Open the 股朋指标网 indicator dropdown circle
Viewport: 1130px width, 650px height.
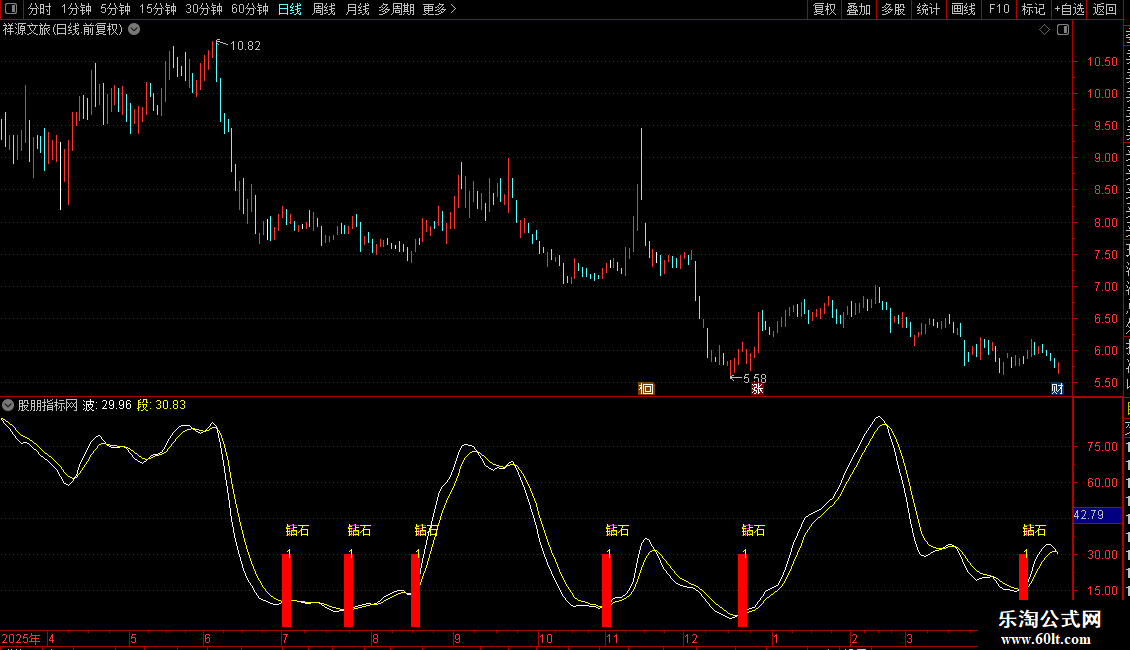[8, 406]
